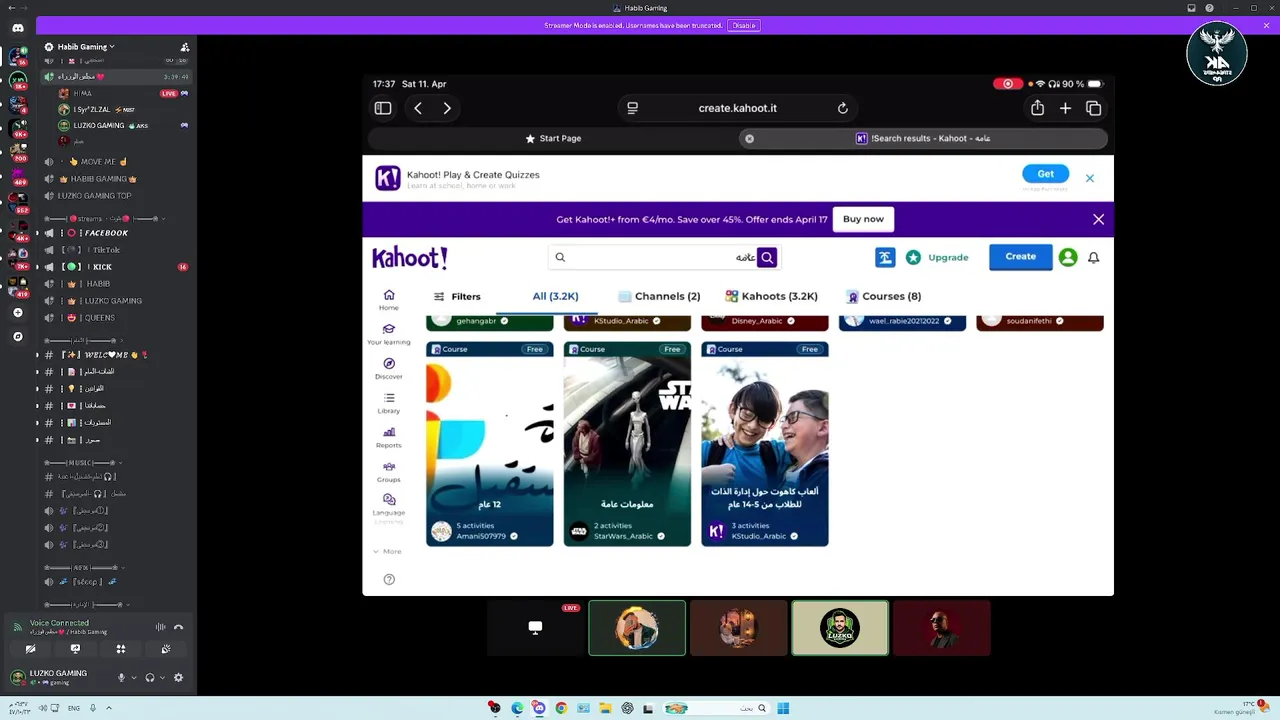1280x720 pixels.
Task: Open the green profile avatar menu
Action: 1068,257
